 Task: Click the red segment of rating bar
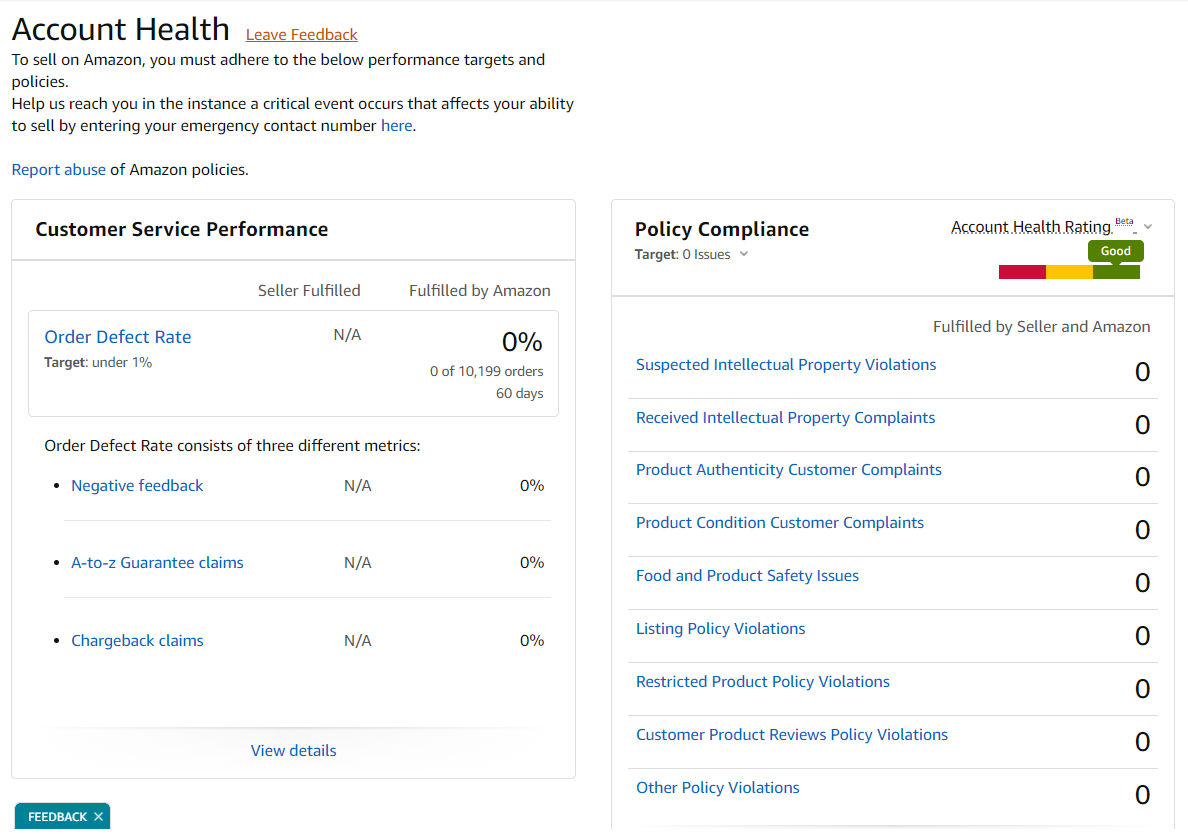click(x=1022, y=272)
